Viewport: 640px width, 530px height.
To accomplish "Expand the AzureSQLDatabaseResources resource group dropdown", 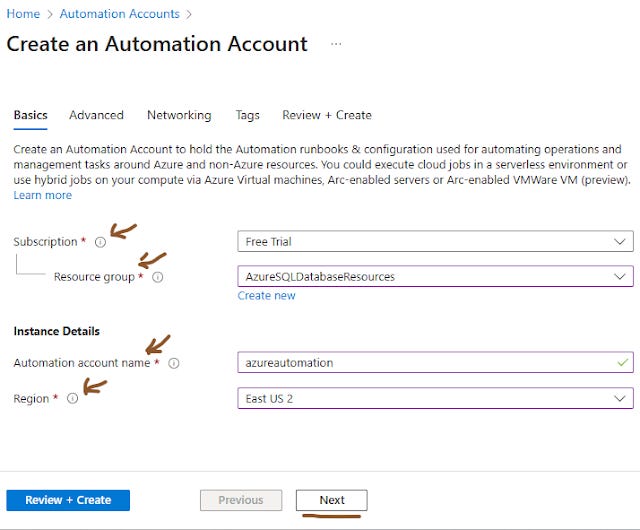I will point(435,276).
